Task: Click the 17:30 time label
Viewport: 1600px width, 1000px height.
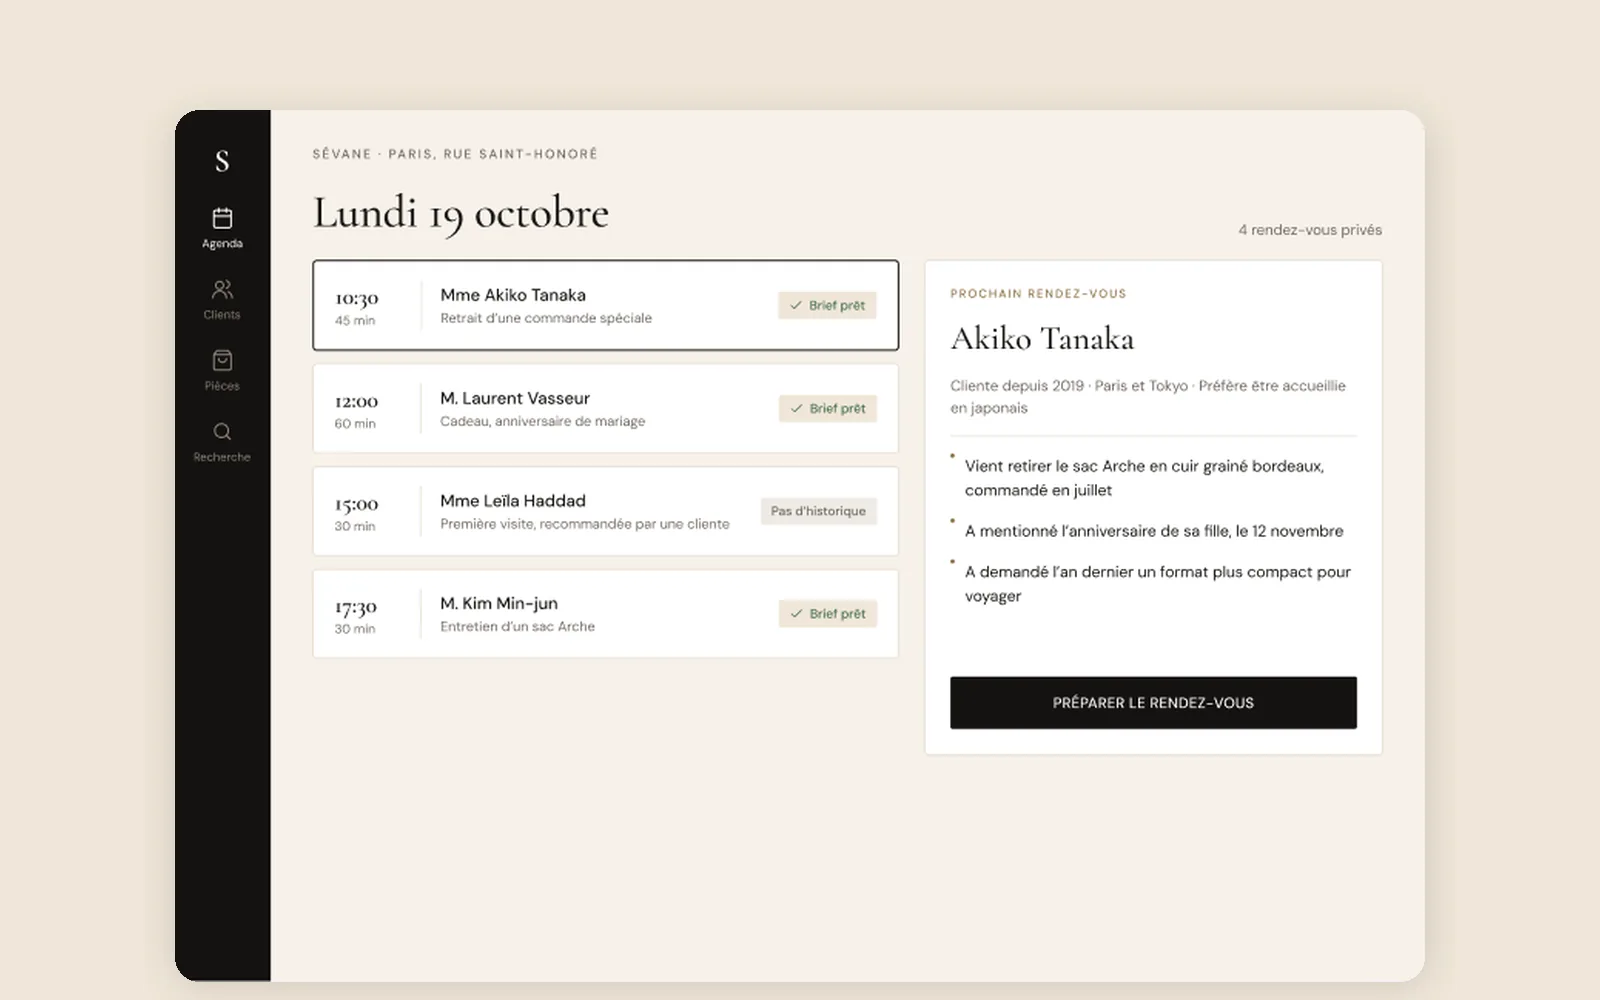Action: [355, 607]
